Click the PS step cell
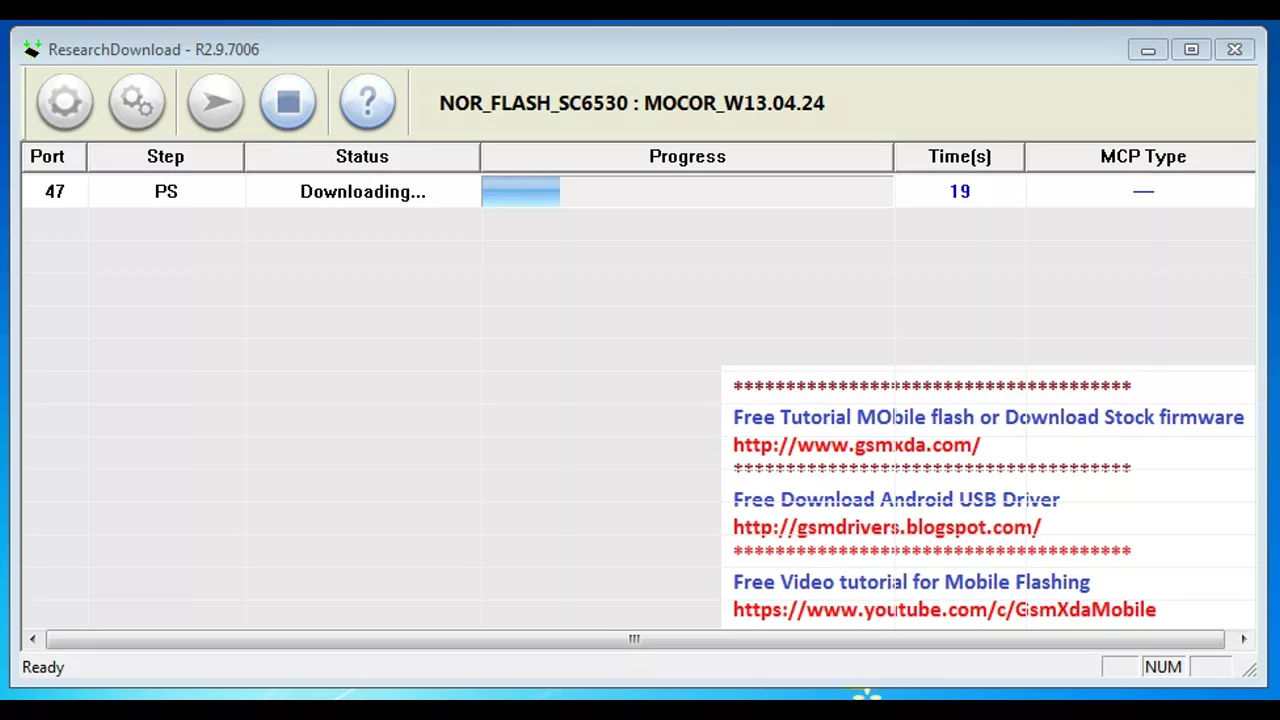 (166, 191)
